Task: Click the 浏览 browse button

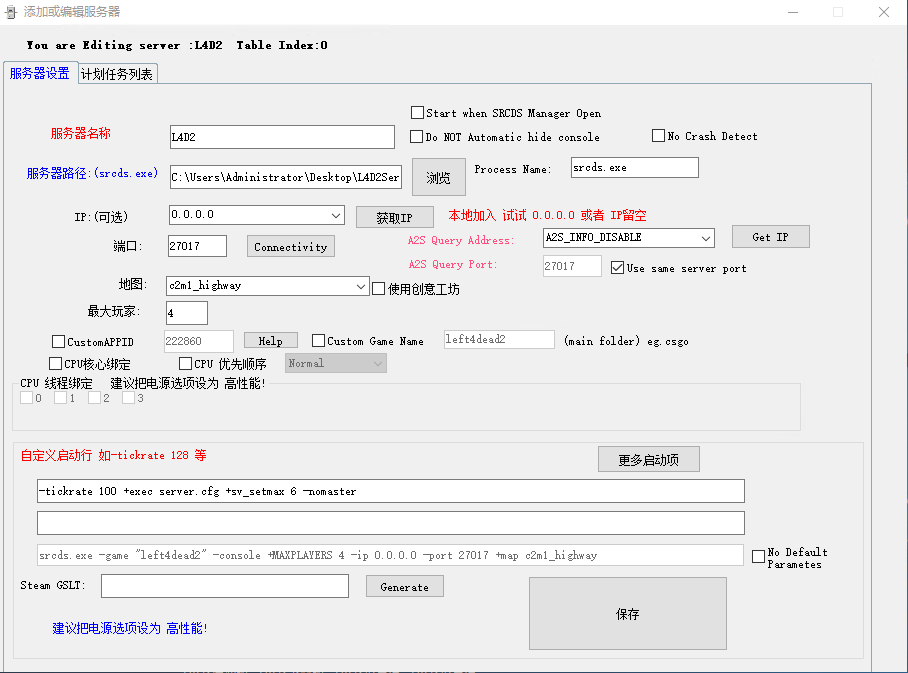Action: (x=439, y=177)
